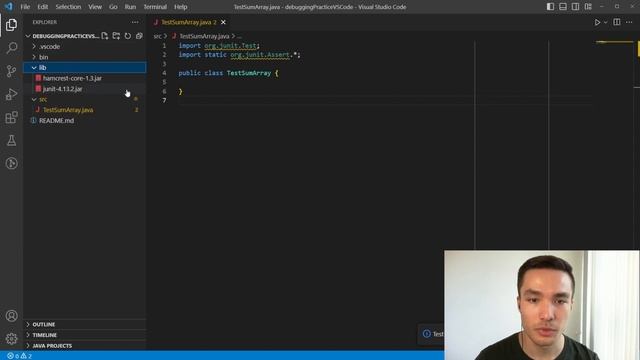This screenshot has width=640, height=360.
Task: Collapse the DEBUGGINGPRACTICEVS project root
Action: [62, 36]
